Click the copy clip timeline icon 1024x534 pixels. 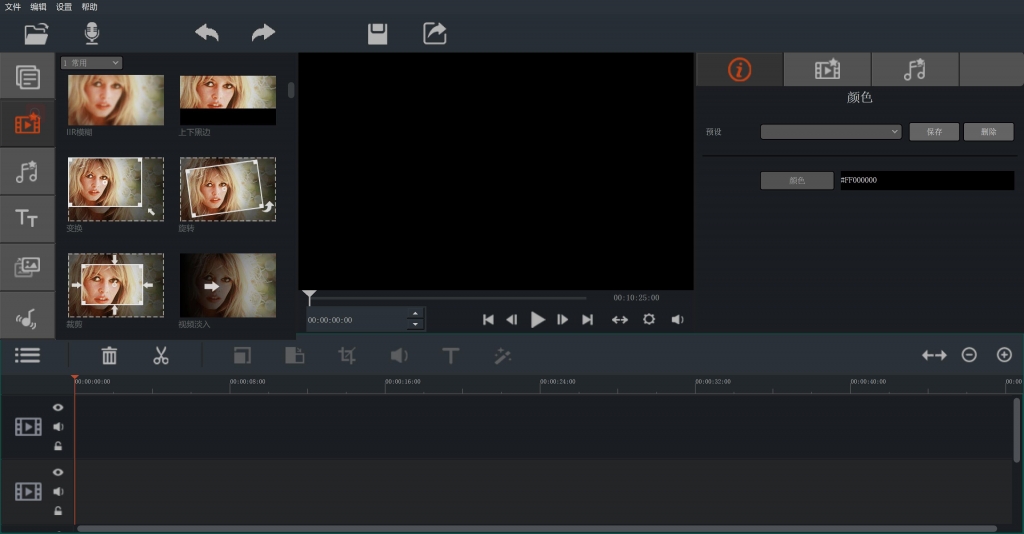point(242,355)
